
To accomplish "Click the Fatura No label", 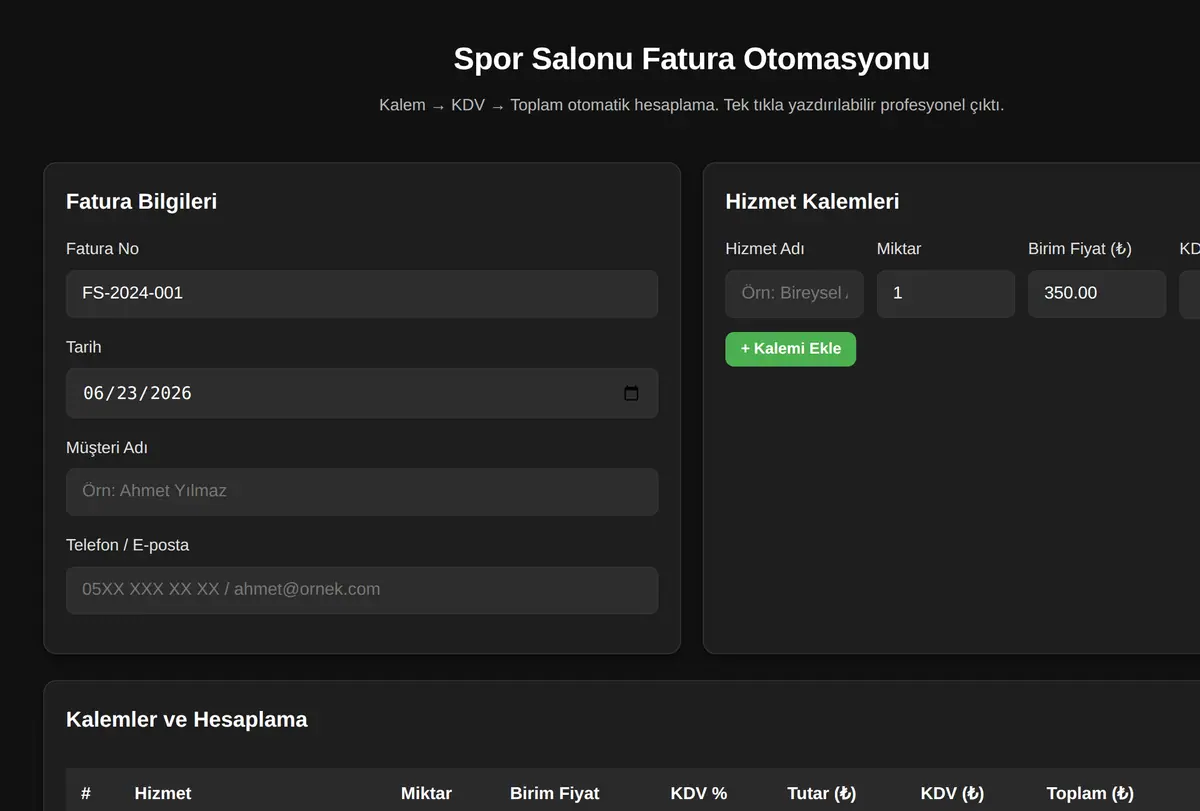I will point(102,249).
